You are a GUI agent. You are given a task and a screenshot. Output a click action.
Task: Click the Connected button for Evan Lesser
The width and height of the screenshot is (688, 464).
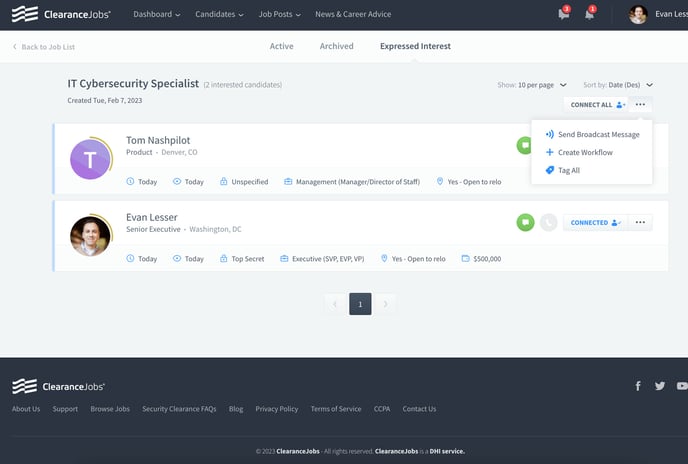(595, 223)
